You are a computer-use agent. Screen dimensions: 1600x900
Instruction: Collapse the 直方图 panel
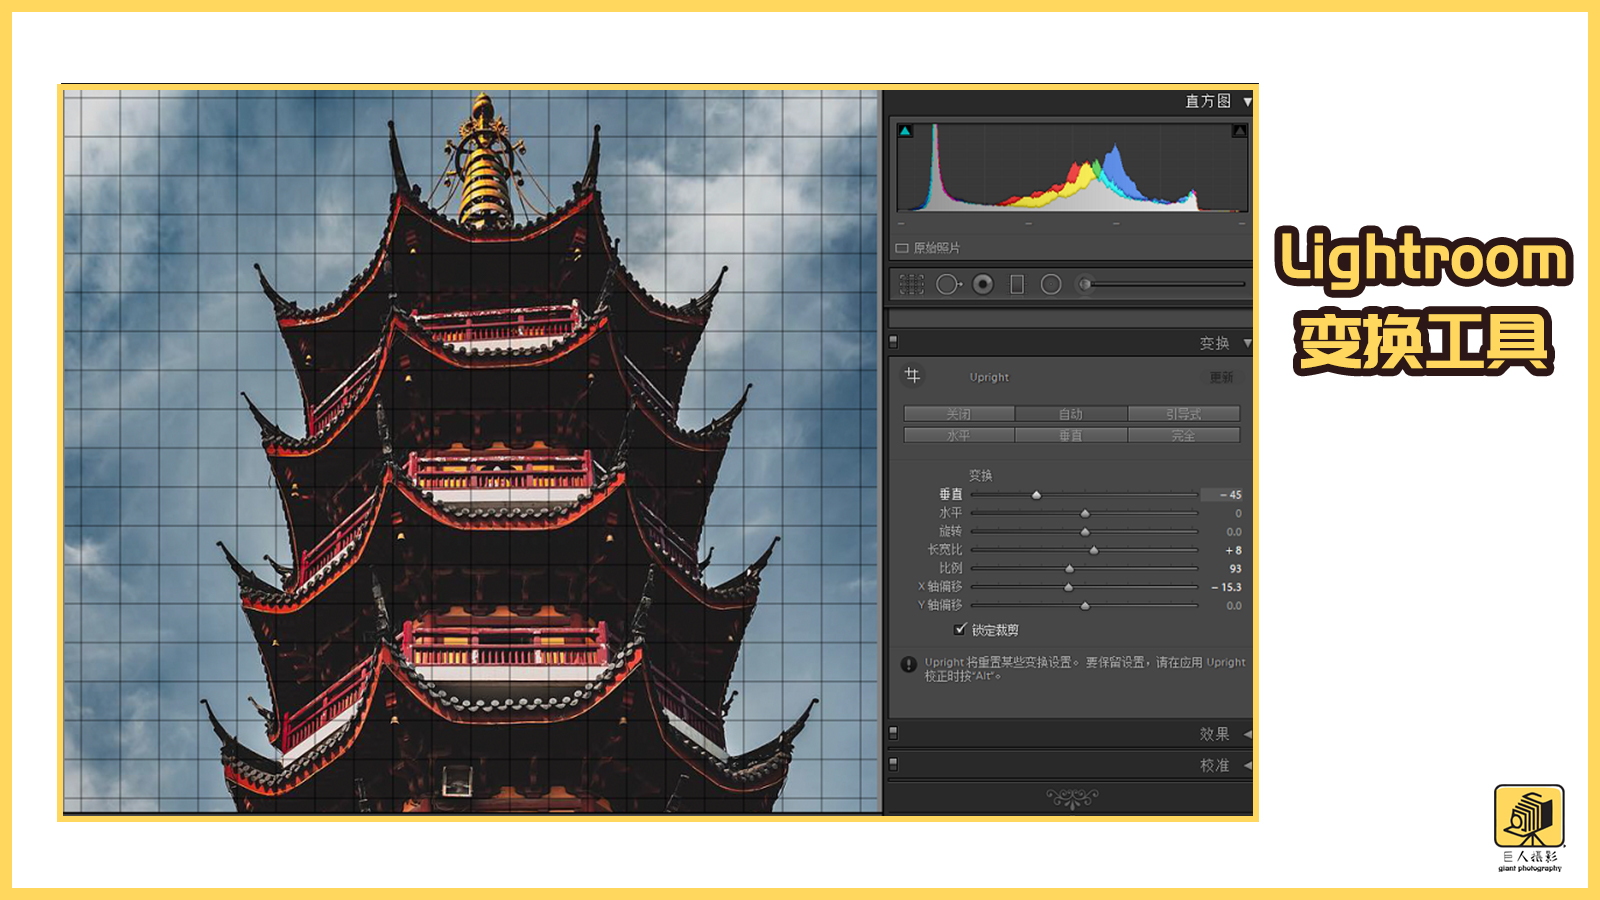[1247, 102]
